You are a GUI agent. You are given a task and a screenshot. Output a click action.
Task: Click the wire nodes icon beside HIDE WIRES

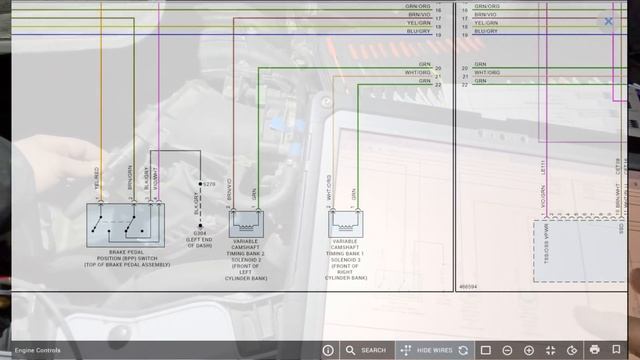click(406, 350)
